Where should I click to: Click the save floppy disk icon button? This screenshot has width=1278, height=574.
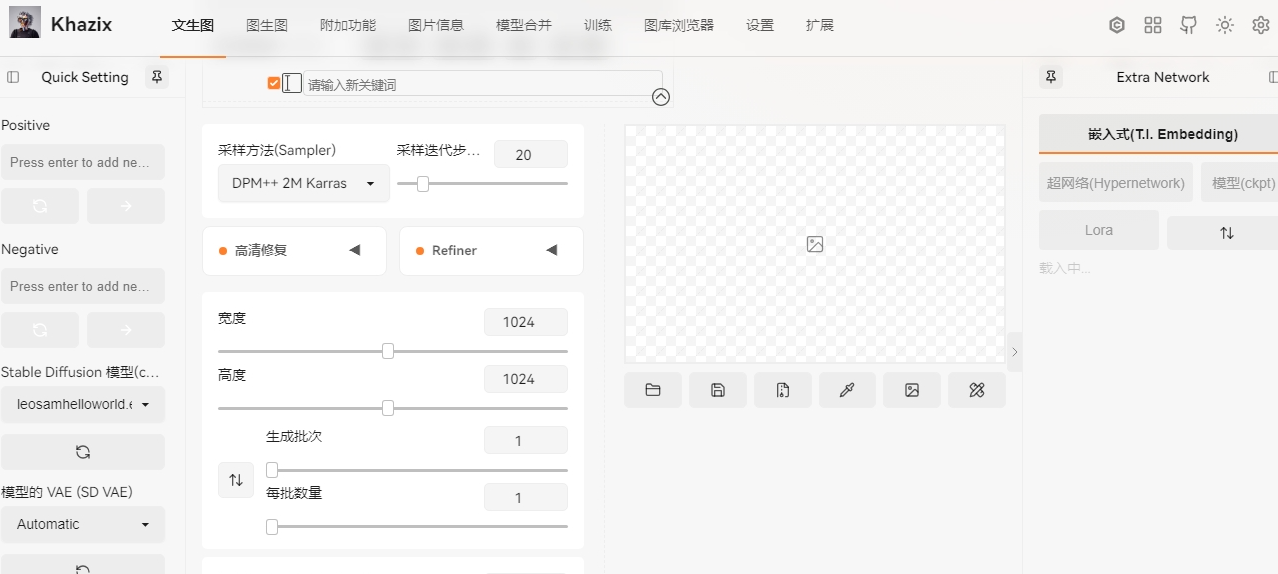coord(718,390)
